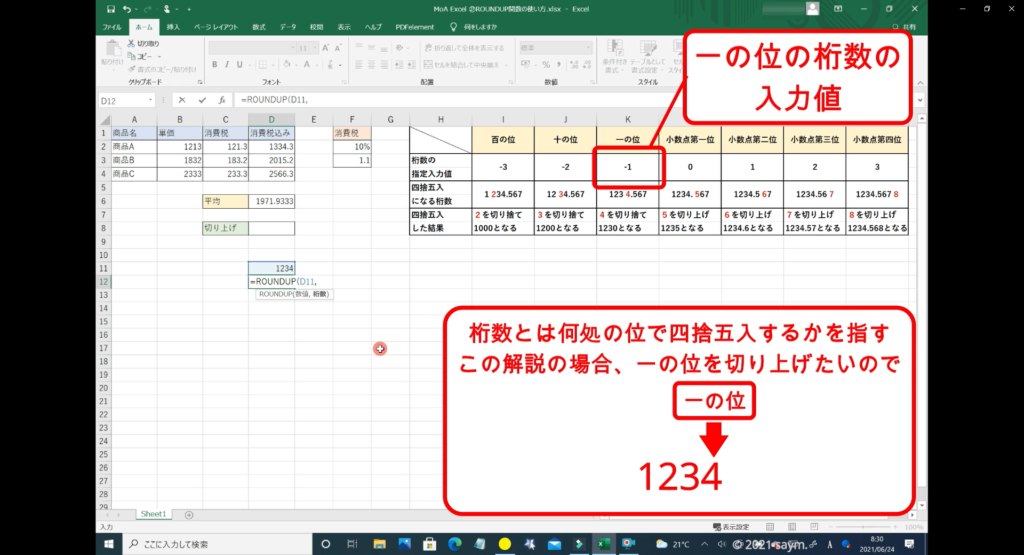
Task: Select cell D11 containing 1234
Action: pyautogui.click(x=272, y=268)
